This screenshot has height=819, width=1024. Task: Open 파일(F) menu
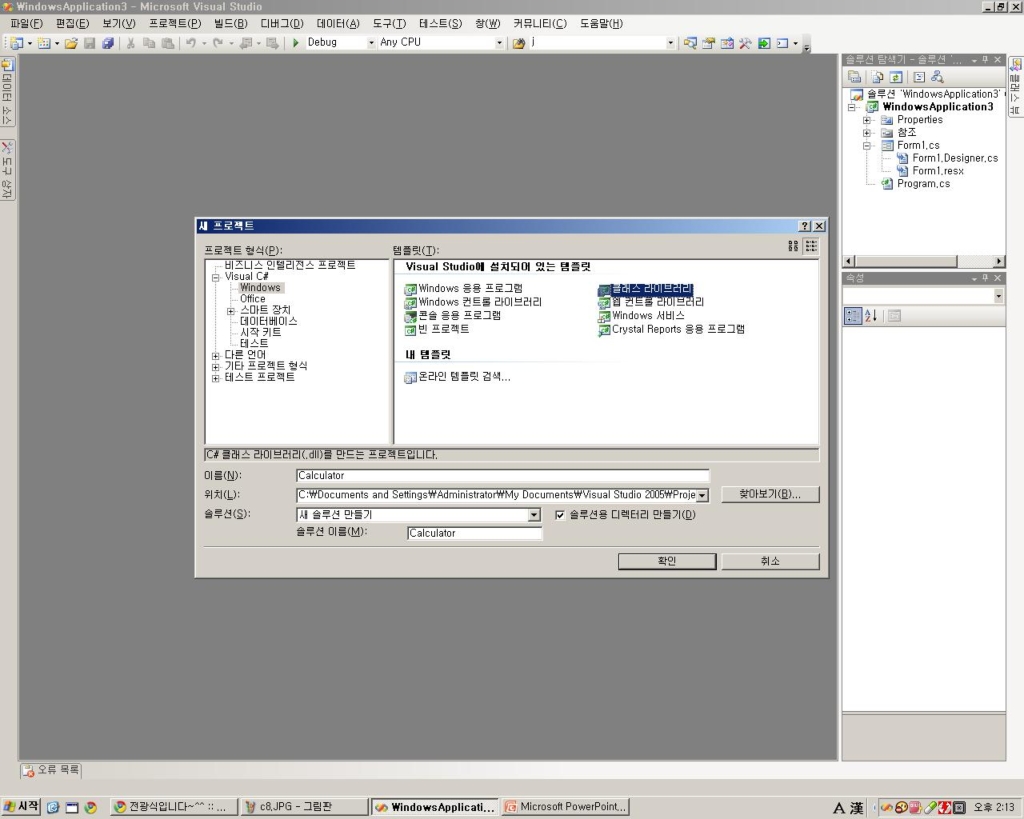[x=26, y=24]
